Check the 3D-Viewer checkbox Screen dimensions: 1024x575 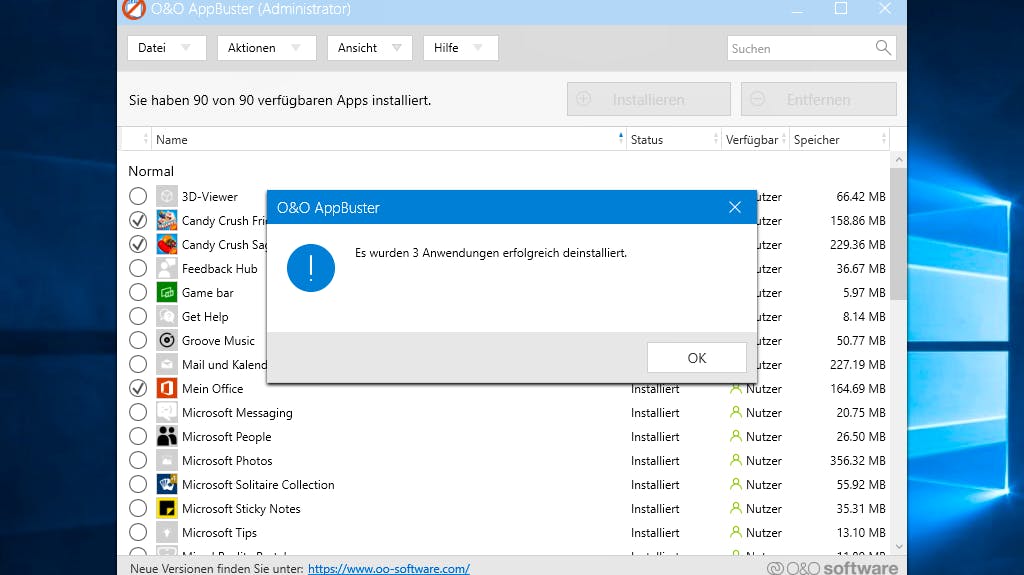point(138,196)
